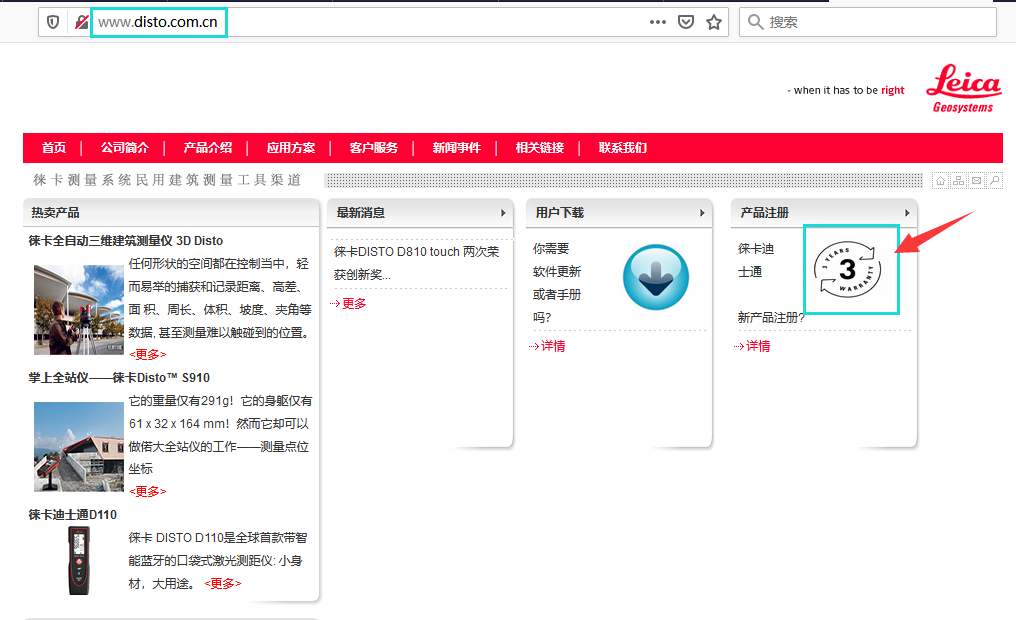Image resolution: width=1016 pixels, height=620 pixels.
Task: Click the 最新消息 panel heading
Action: click(361, 212)
